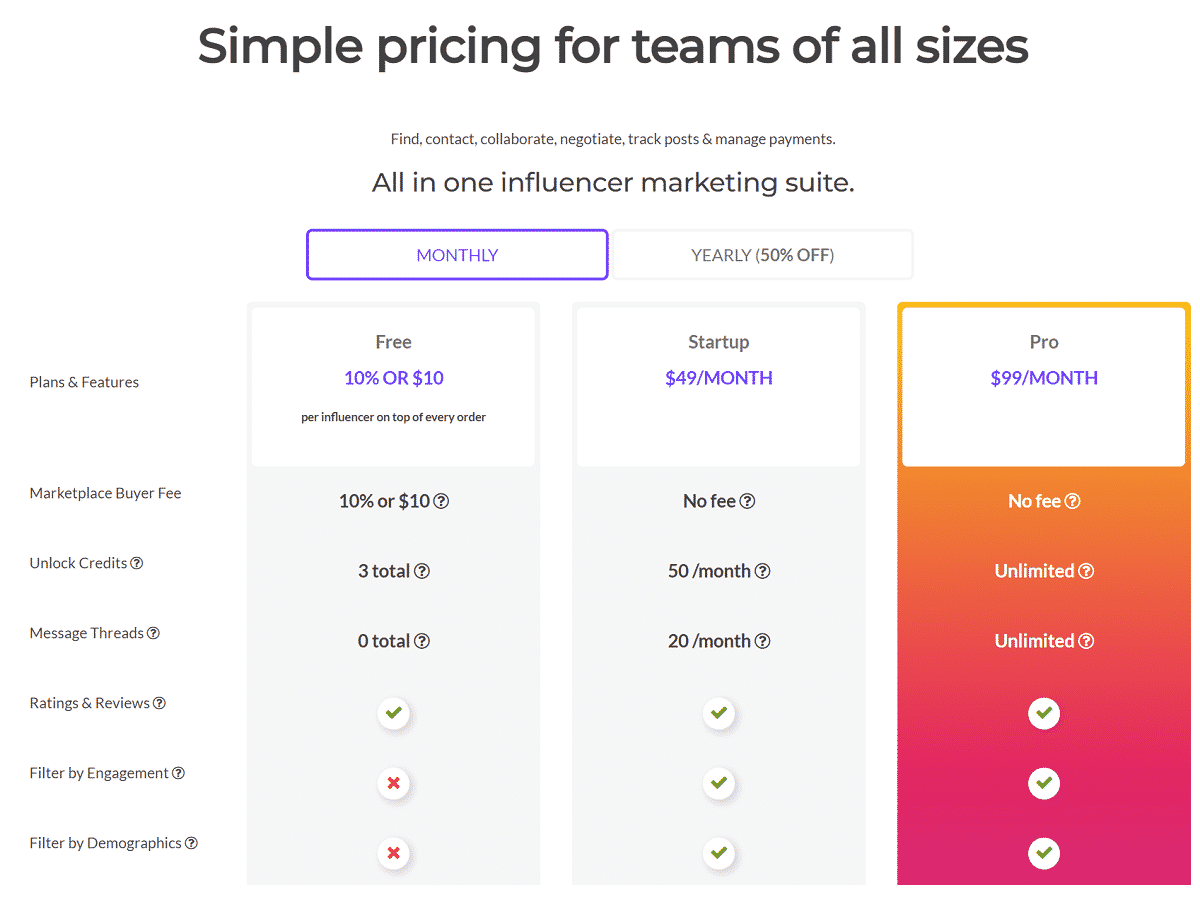
Task: Click help icon beside Pro's Unlimited unlock credits
Action: [x=1086, y=571]
